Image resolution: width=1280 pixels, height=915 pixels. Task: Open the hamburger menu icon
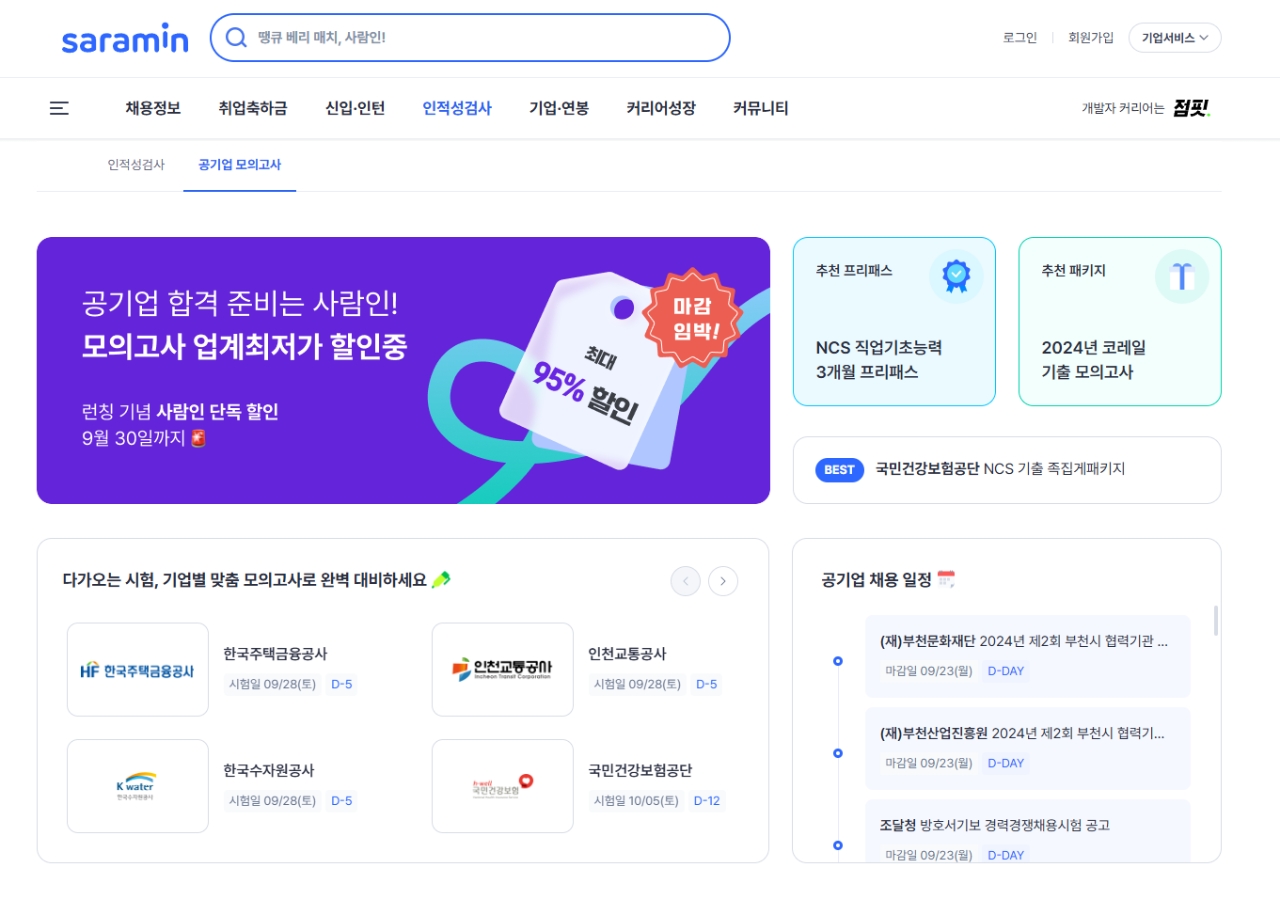[59, 108]
